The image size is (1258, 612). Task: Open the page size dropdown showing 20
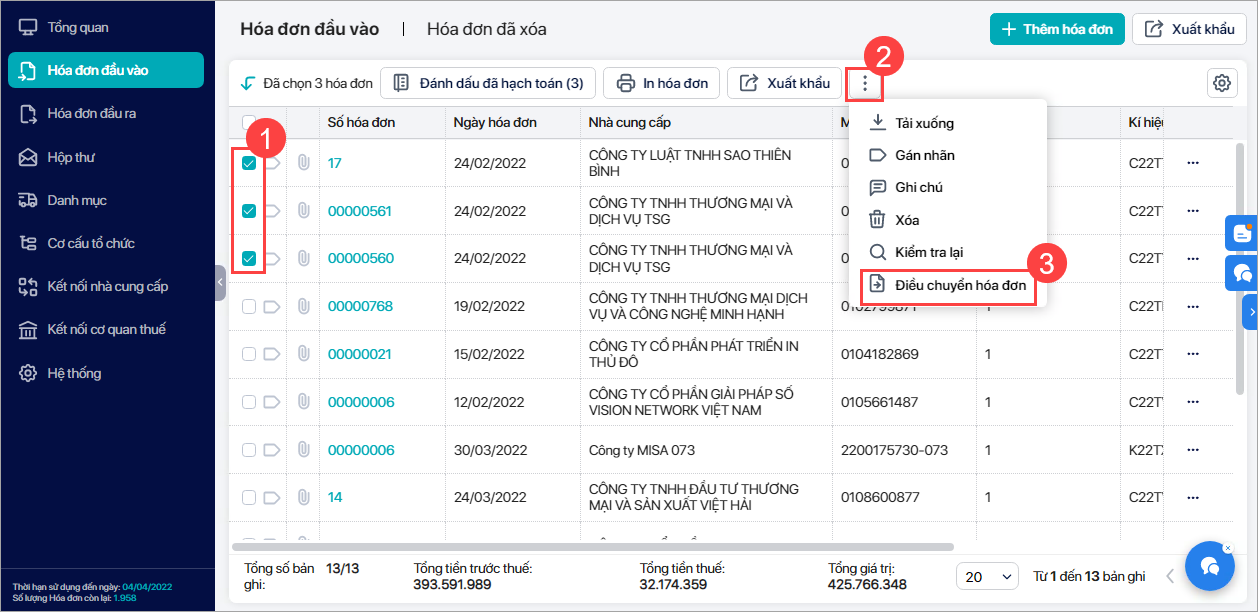986,576
